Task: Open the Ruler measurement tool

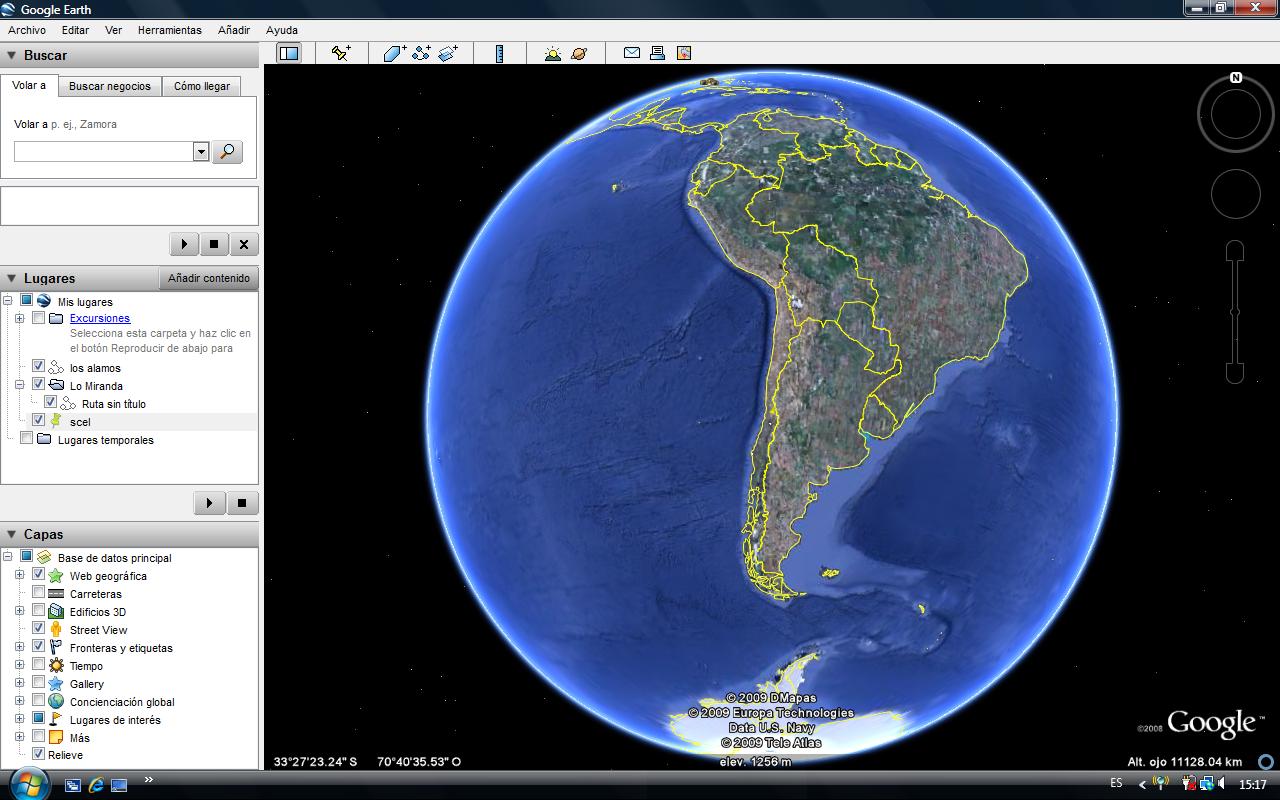Action: 499,53
